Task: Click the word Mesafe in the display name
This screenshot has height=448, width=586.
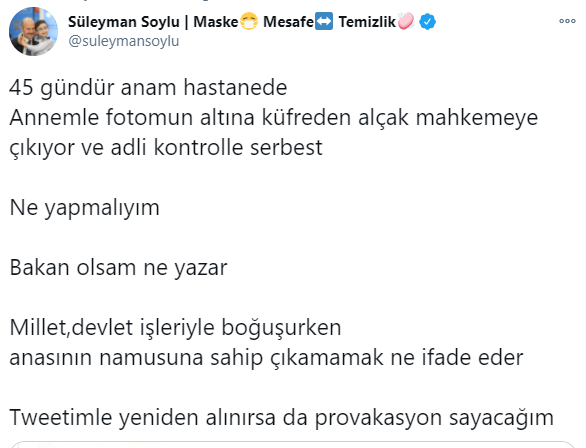Action: pyautogui.click(x=288, y=22)
